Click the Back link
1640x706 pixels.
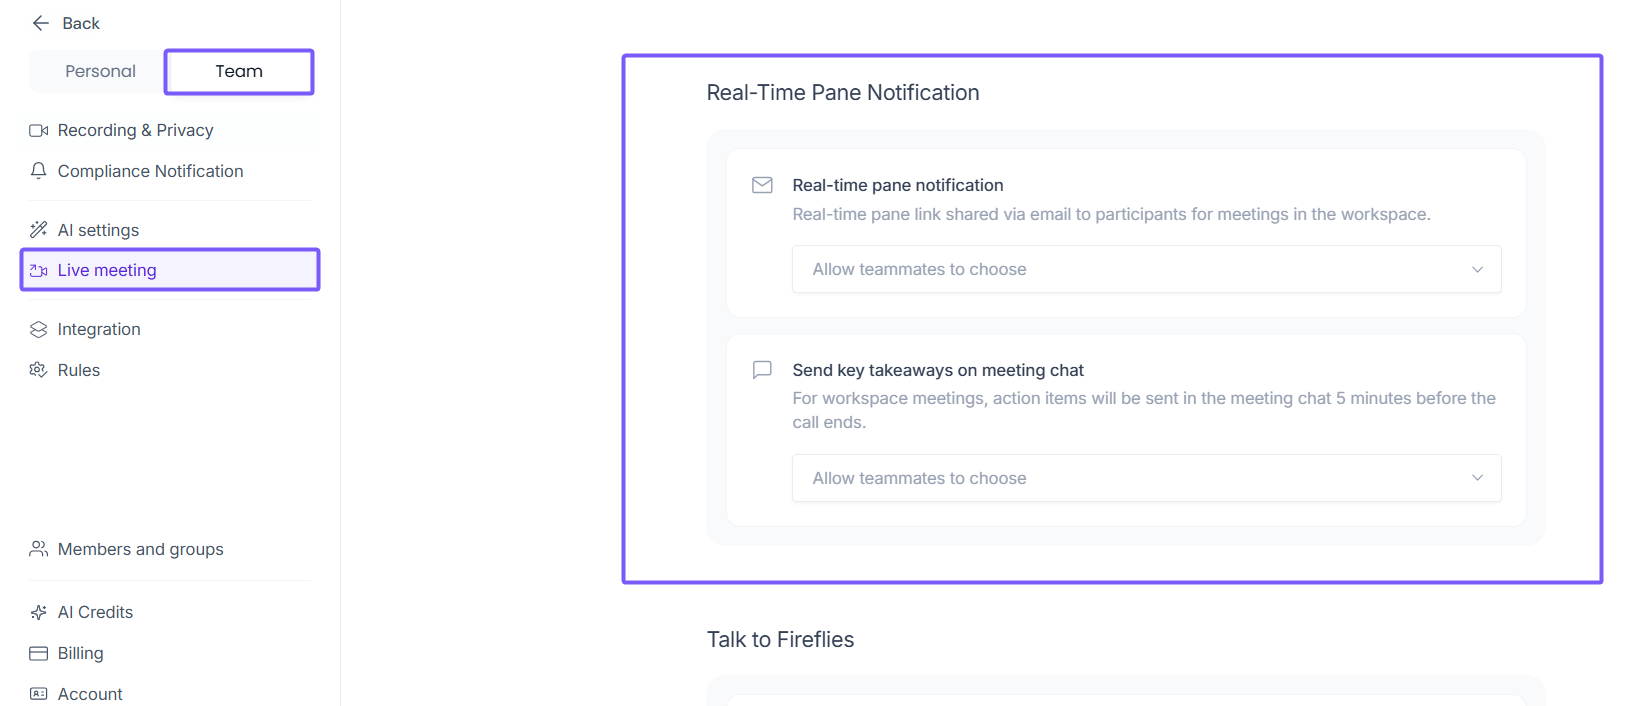[x=80, y=23]
